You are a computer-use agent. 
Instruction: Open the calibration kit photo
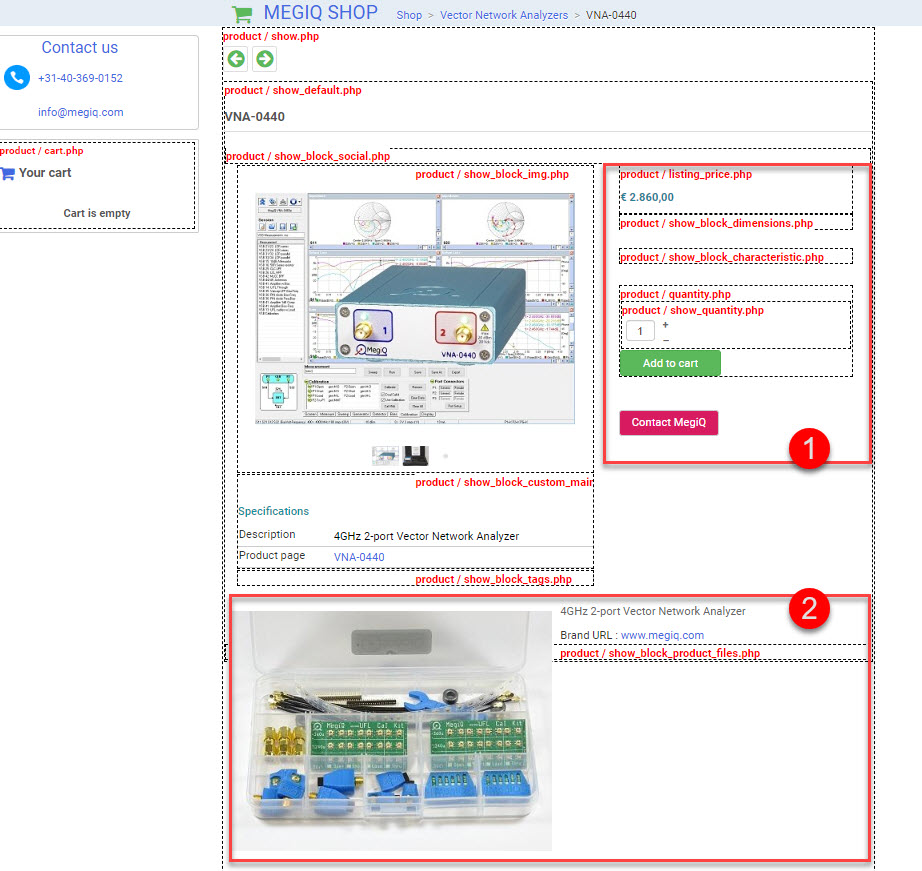tap(392, 730)
